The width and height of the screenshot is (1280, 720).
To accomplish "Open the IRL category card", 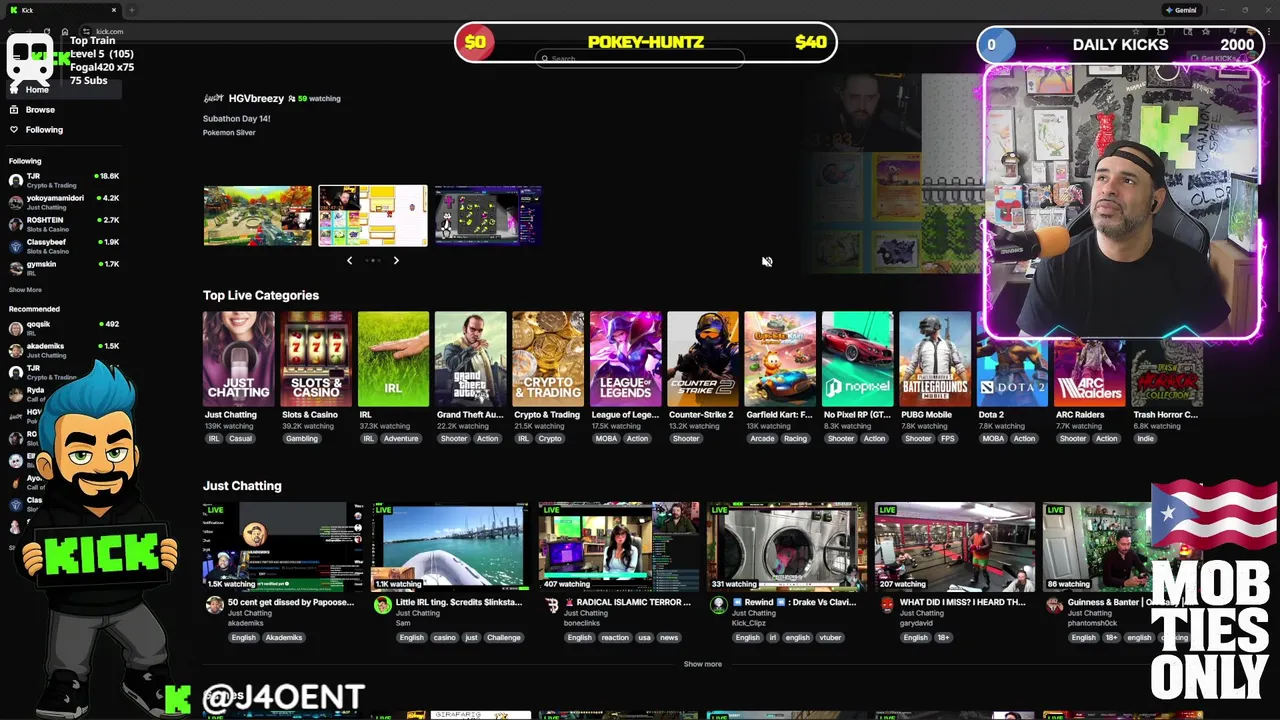I will 393,359.
